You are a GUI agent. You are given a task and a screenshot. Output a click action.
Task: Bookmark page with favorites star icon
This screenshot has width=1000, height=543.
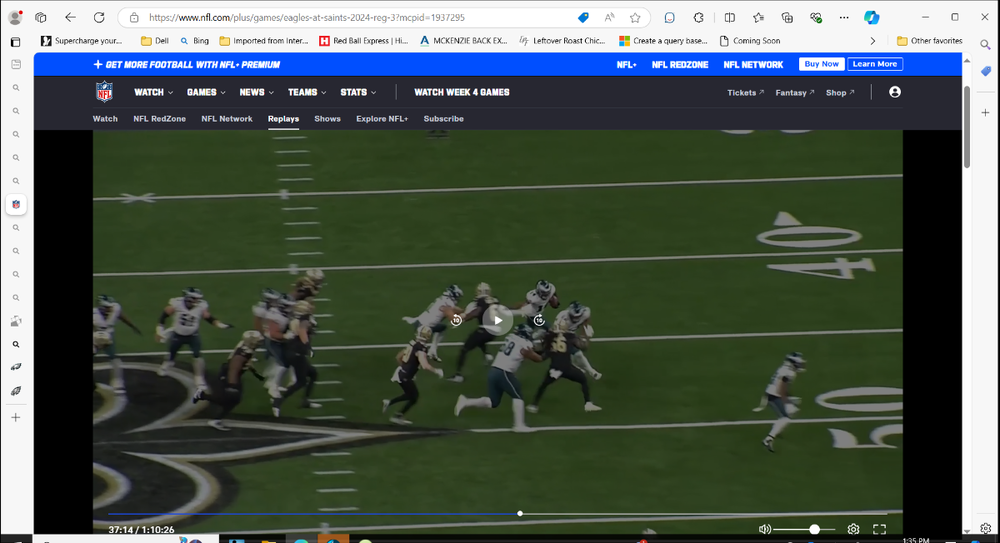click(635, 18)
